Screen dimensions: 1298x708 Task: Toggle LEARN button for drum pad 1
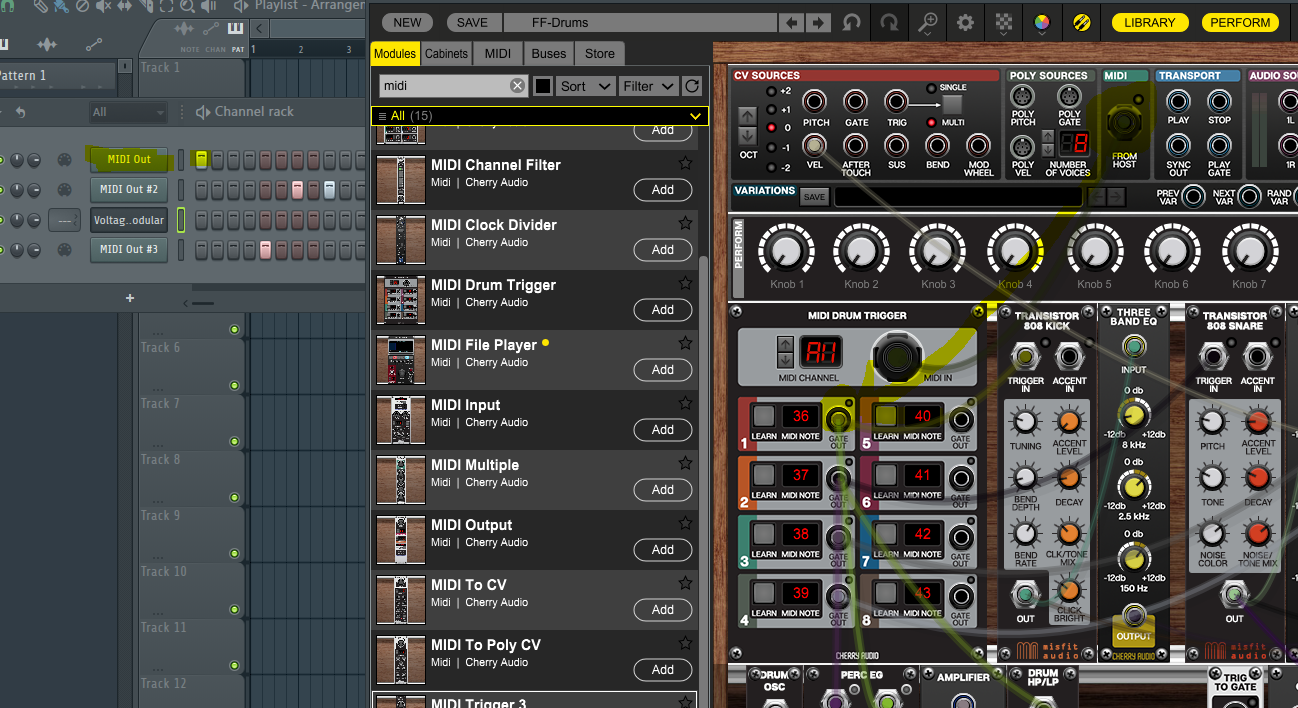point(764,417)
